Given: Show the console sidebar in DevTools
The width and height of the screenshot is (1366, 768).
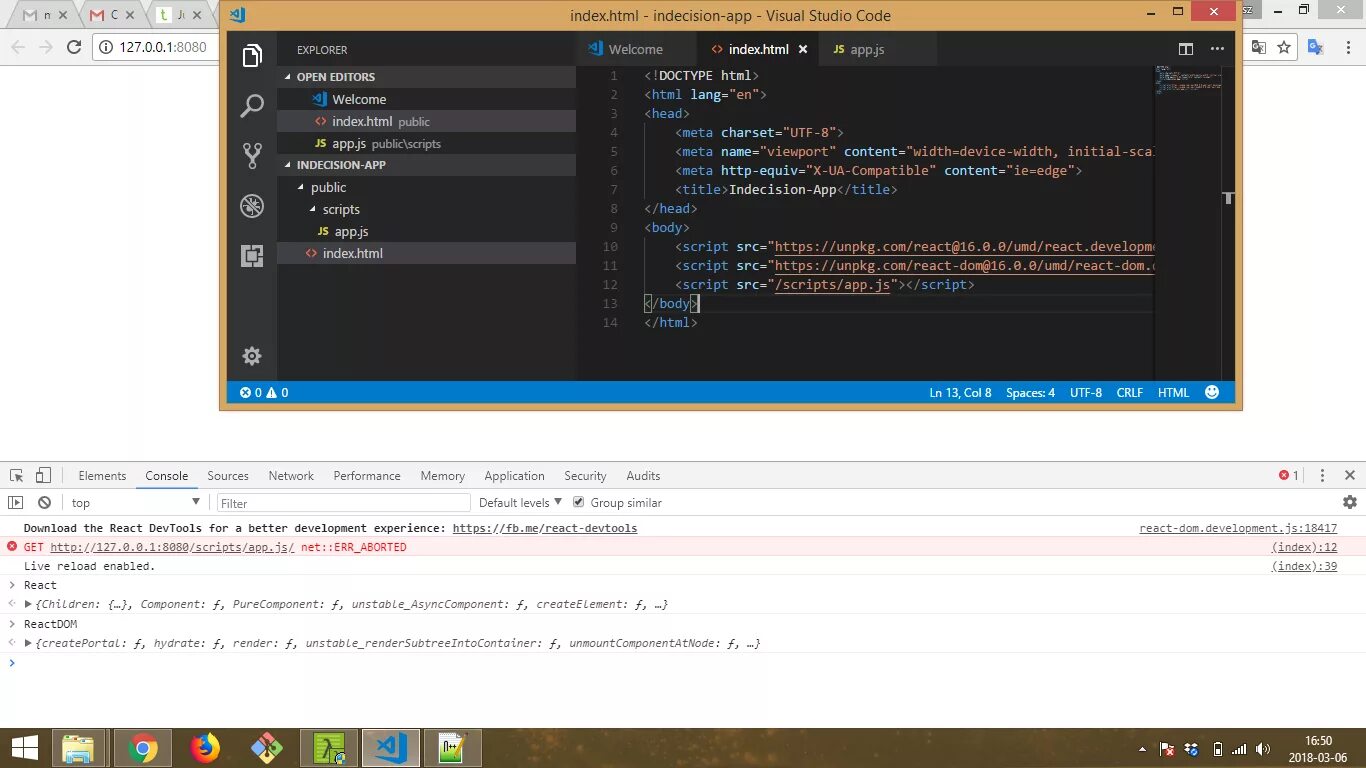Looking at the screenshot, I should click(x=16, y=502).
